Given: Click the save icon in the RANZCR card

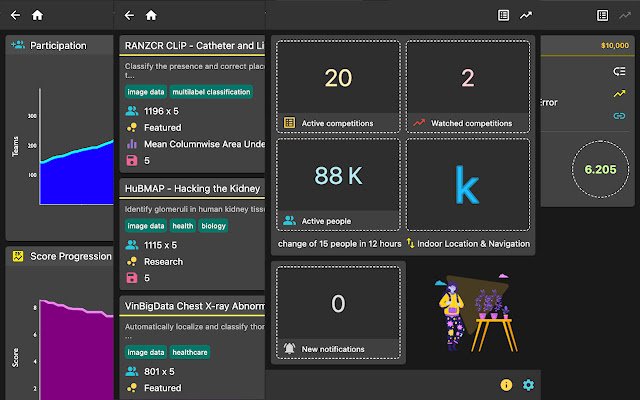Looking at the screenshot, I should 132,160.
